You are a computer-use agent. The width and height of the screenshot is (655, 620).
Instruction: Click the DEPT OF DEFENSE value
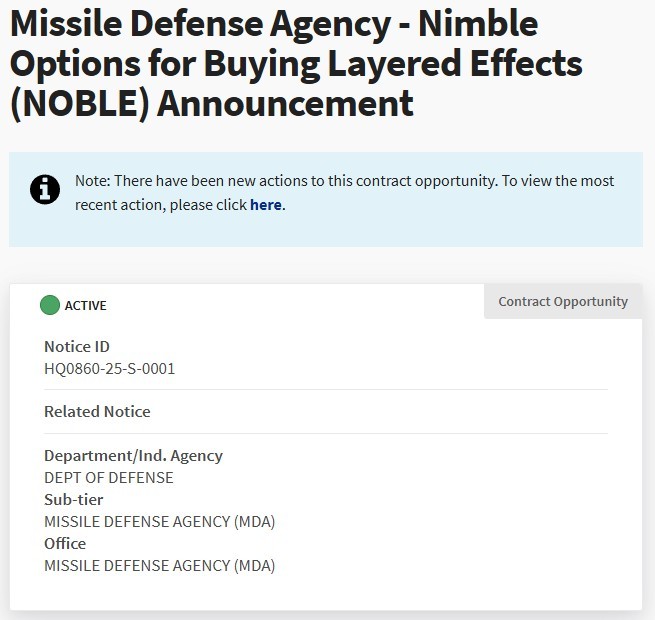point(109,478)
